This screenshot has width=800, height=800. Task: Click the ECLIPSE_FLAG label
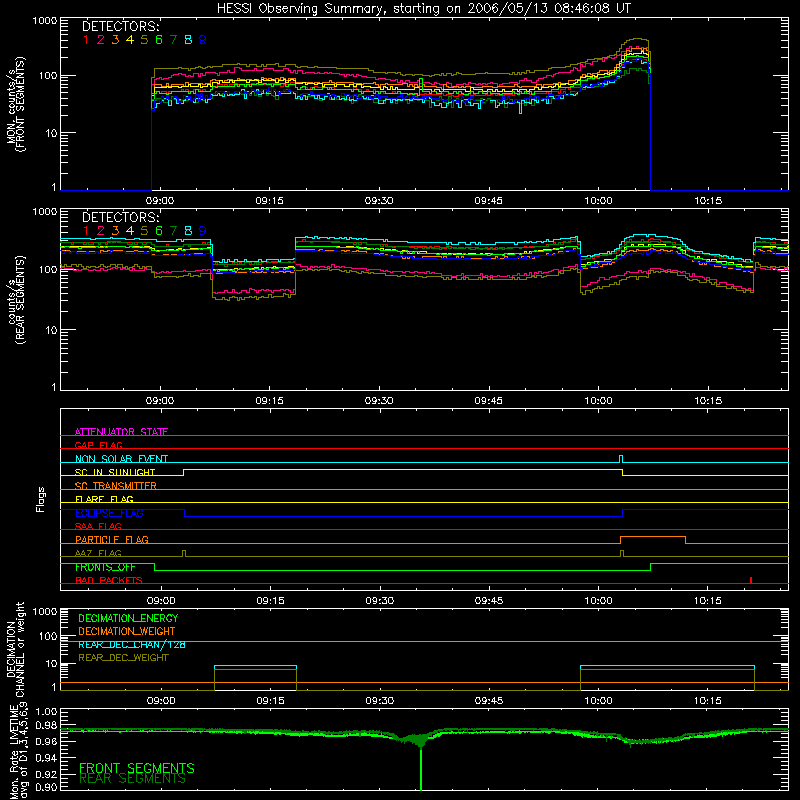click(x=109, y=513)
